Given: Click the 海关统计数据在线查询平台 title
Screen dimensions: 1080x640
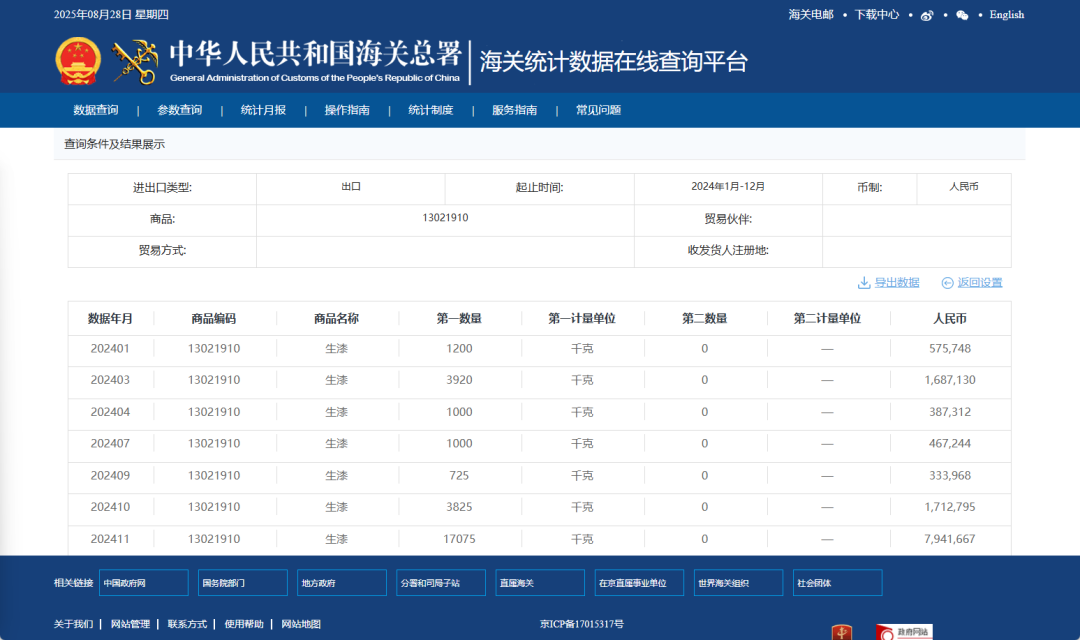Looking at the screenshot, I should click(614, 62).
